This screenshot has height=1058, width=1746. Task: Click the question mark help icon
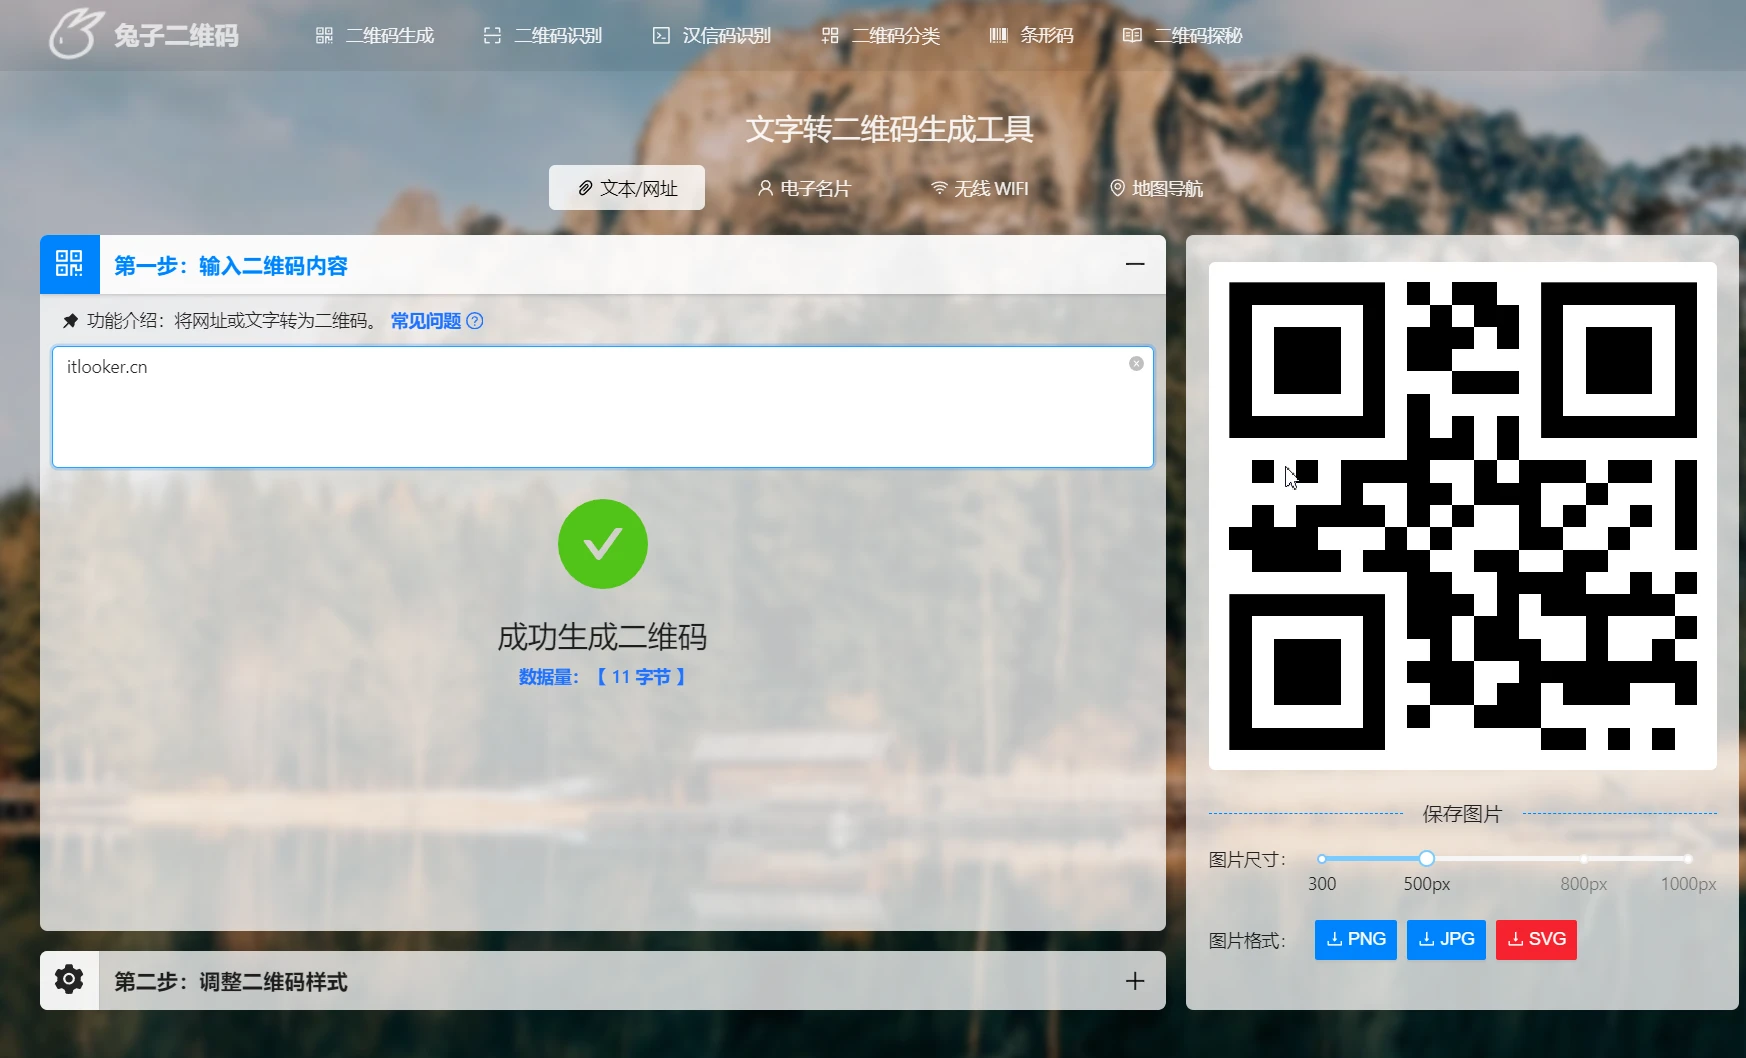point(475,321)
